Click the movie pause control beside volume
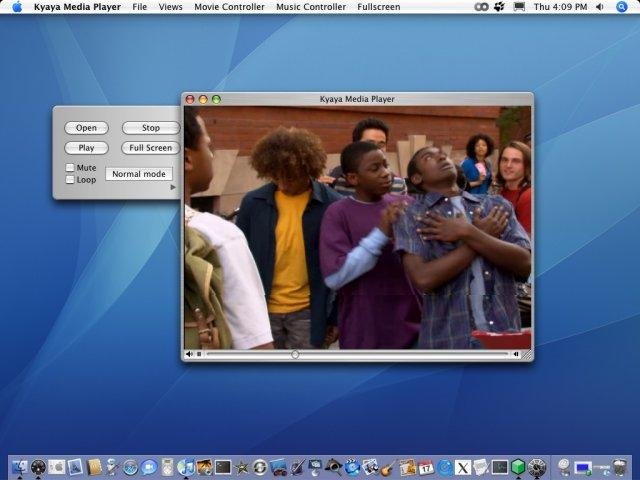 point(199,354)
